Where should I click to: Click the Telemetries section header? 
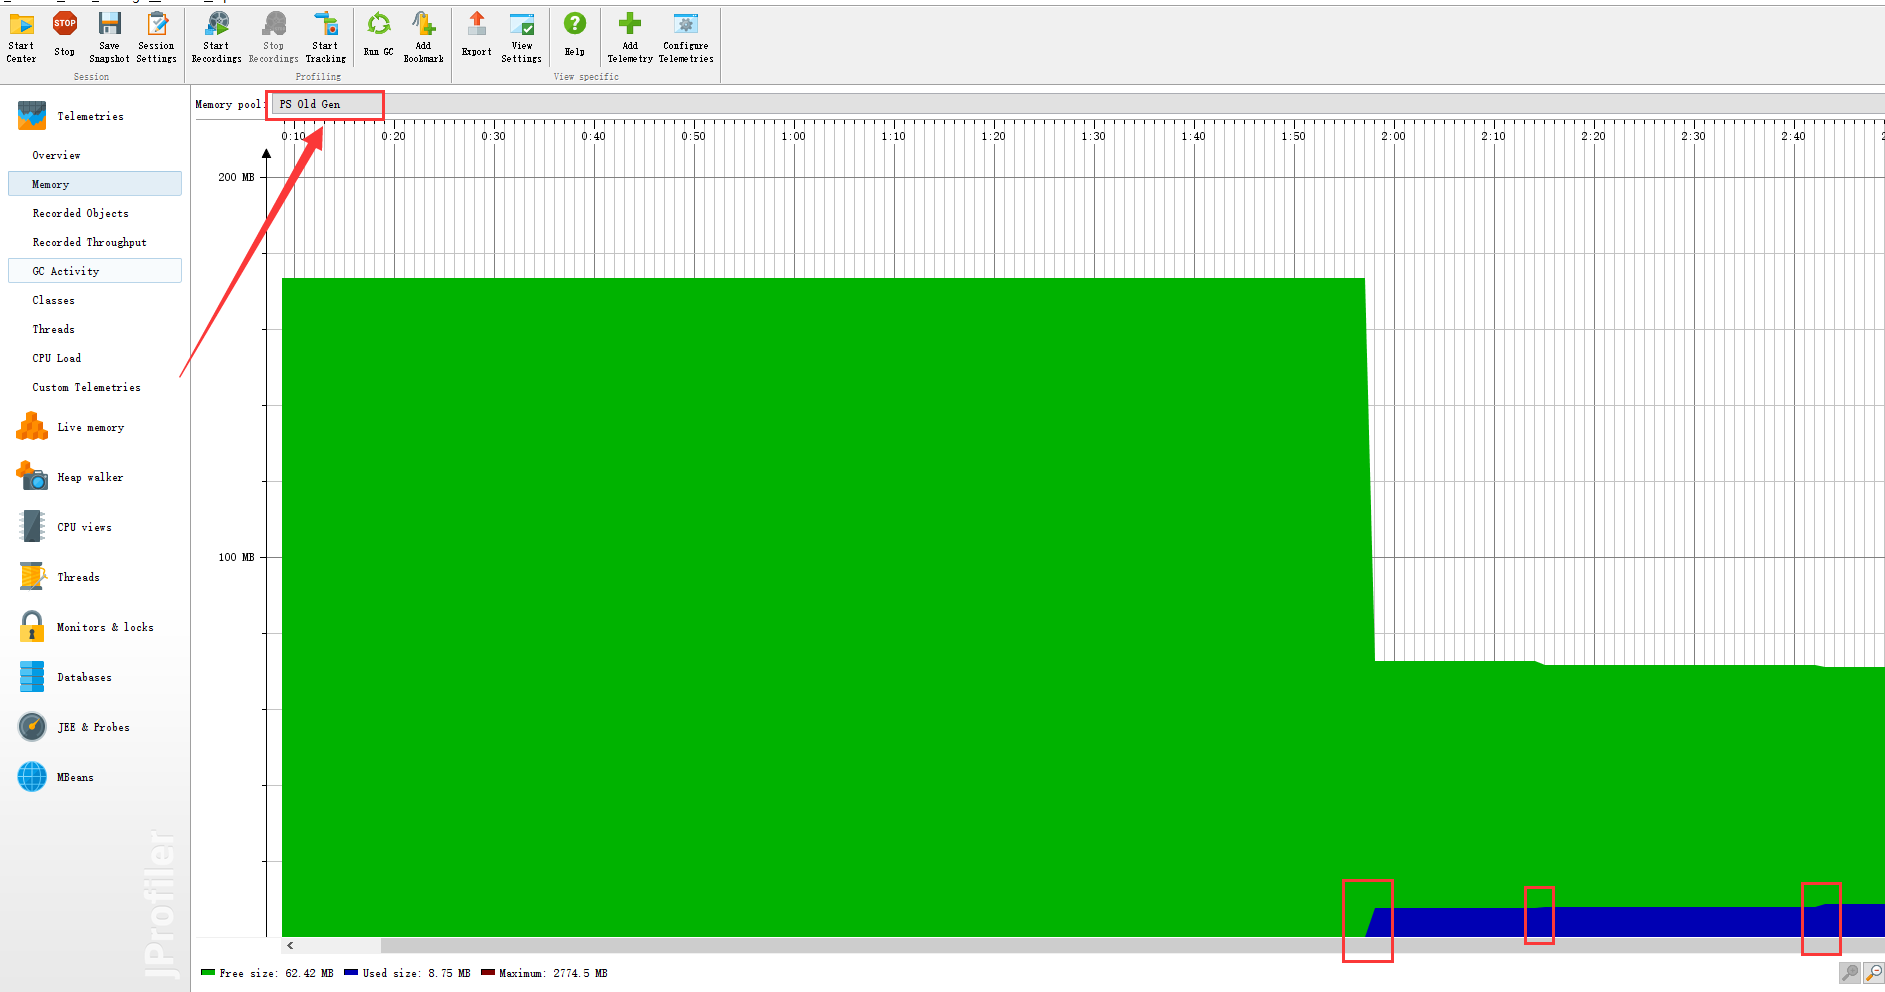coord(90,116)
